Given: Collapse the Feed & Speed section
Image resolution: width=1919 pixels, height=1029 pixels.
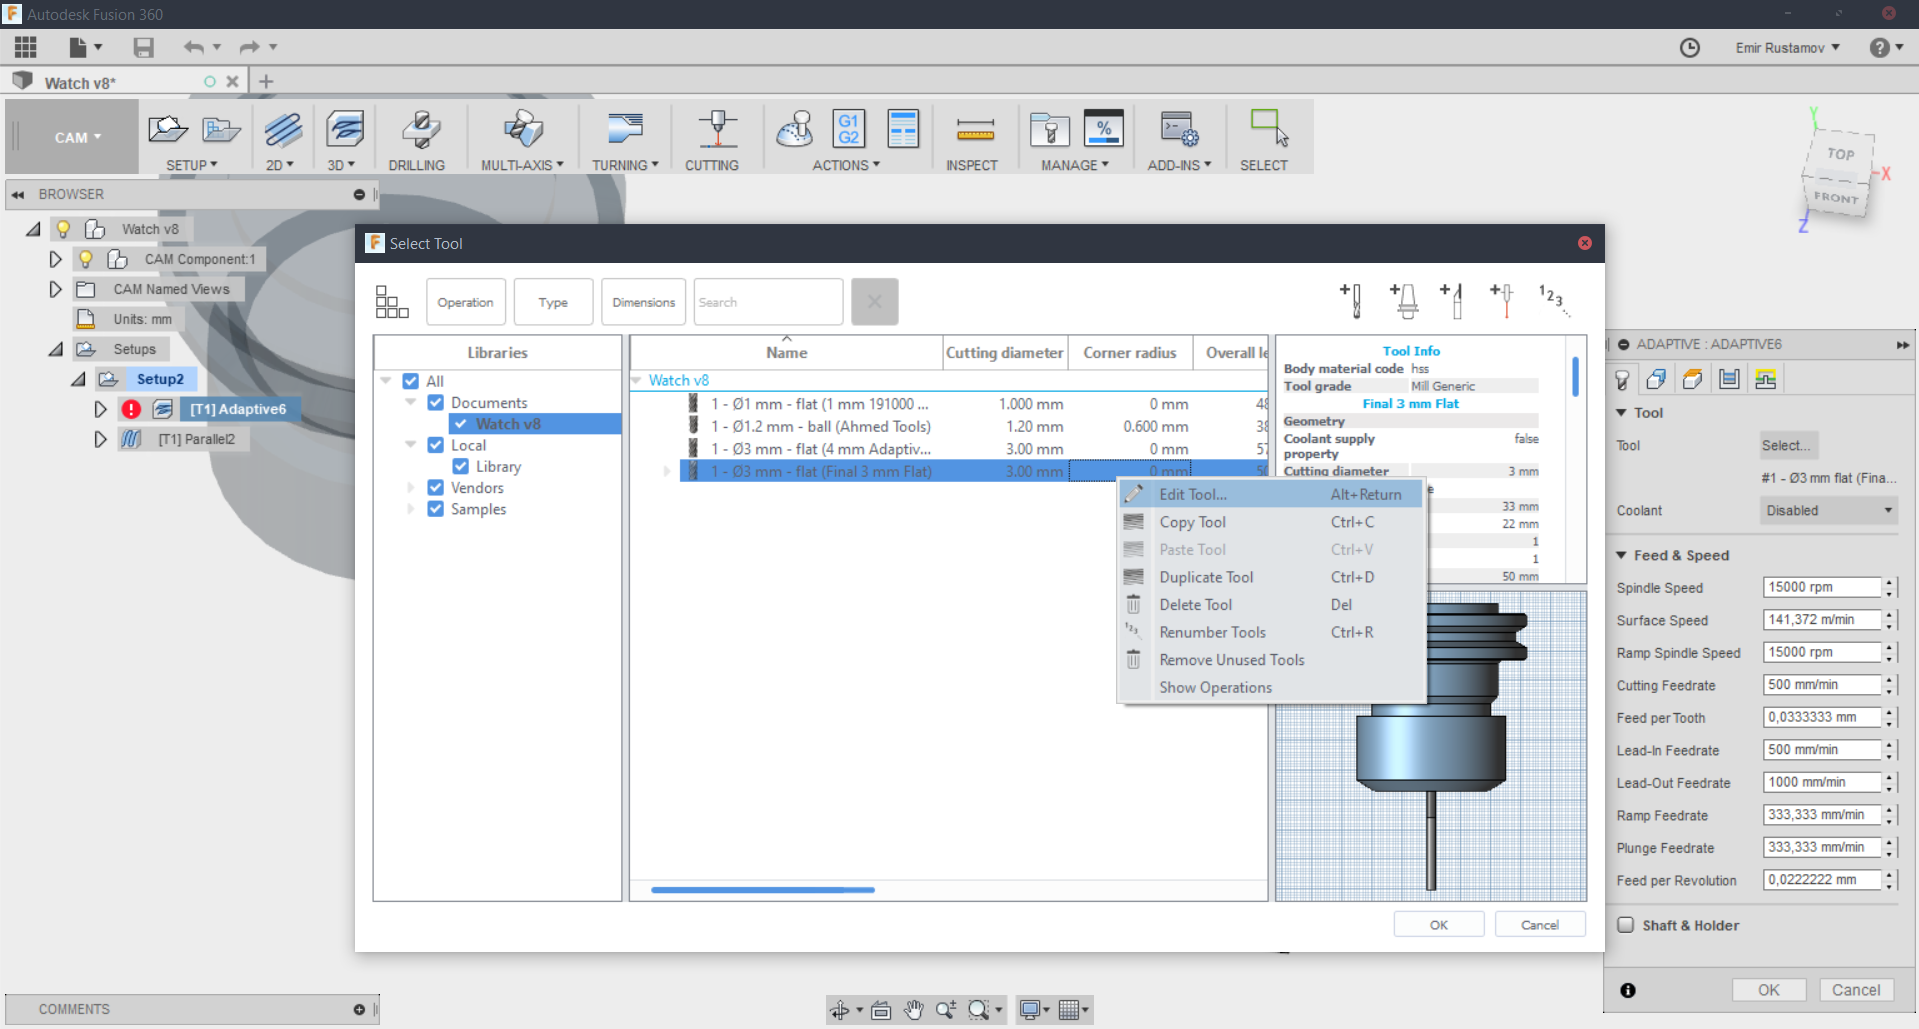Looking at the screenshot, I should click(1622, 555).
